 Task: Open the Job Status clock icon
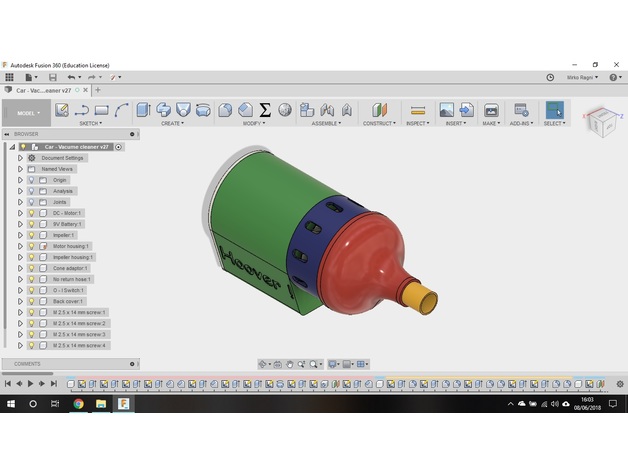550,77
